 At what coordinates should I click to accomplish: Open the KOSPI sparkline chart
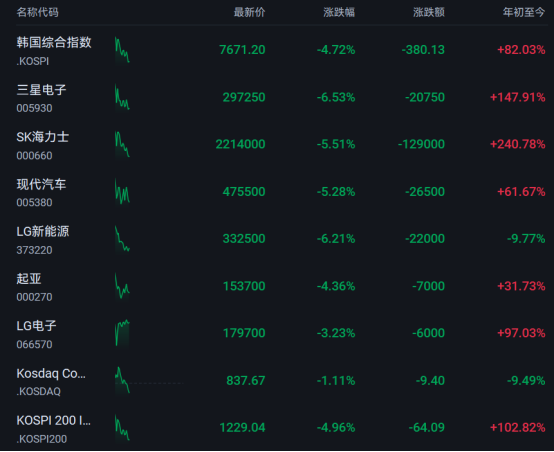click(x=122, y=50)
